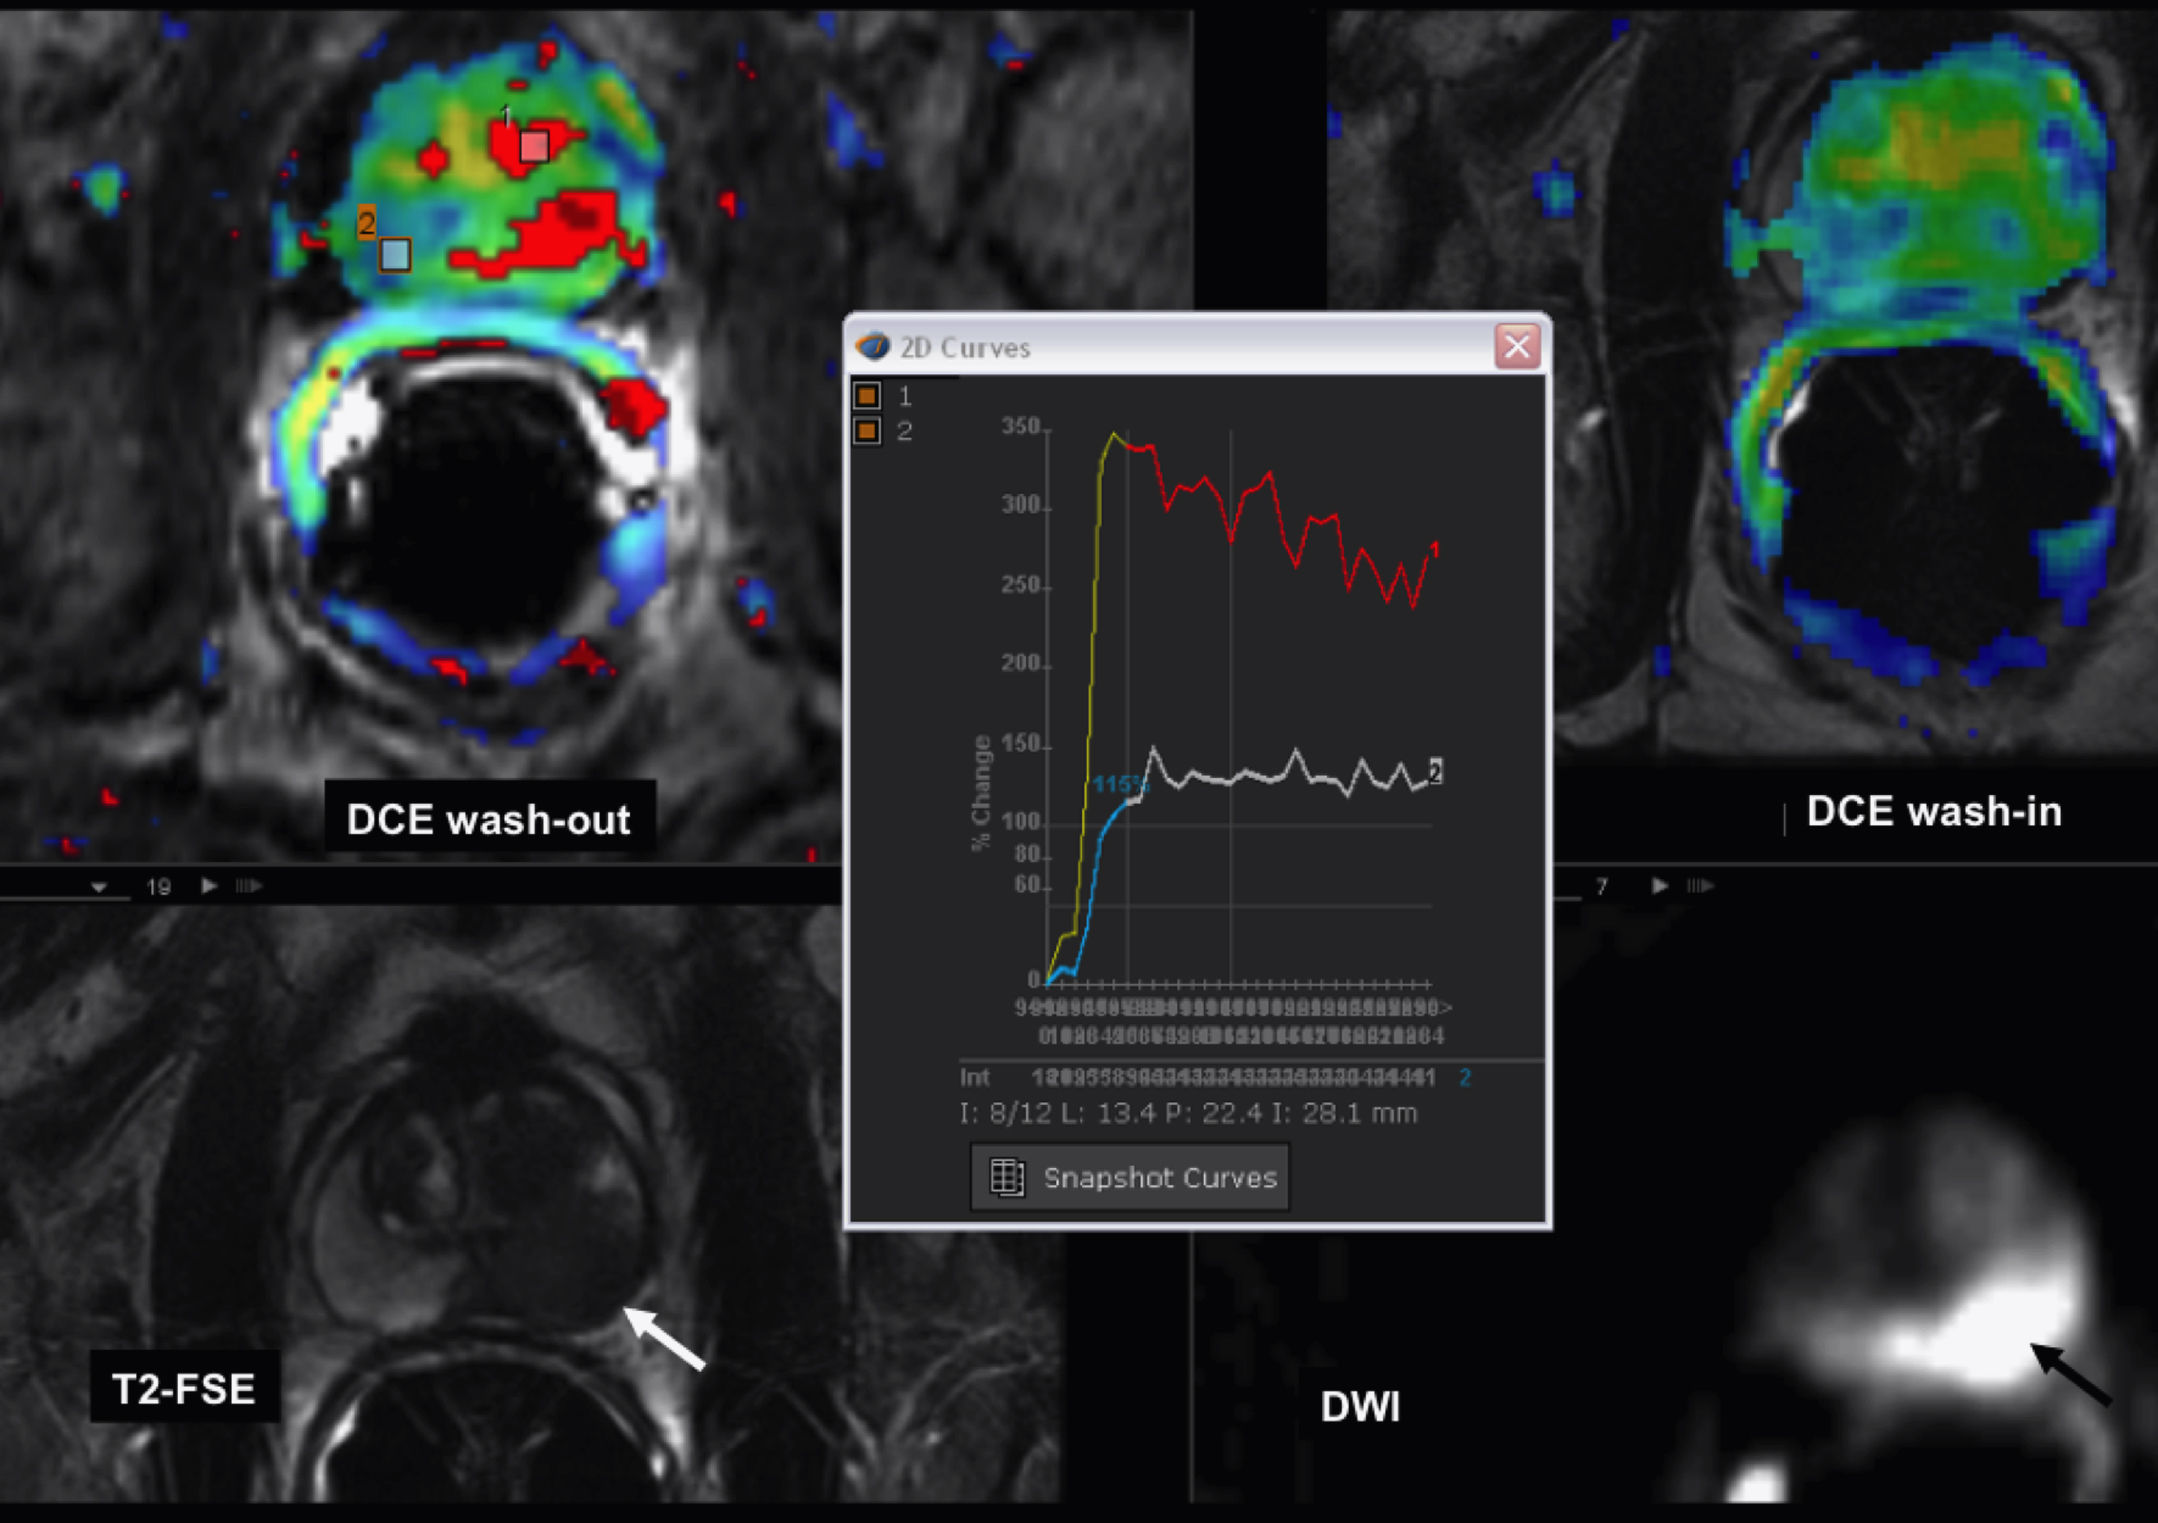The width and height of the screenshot is (2158, 1523).
Task: Click the fast-forward icon beside series 19
Action: 248,886
